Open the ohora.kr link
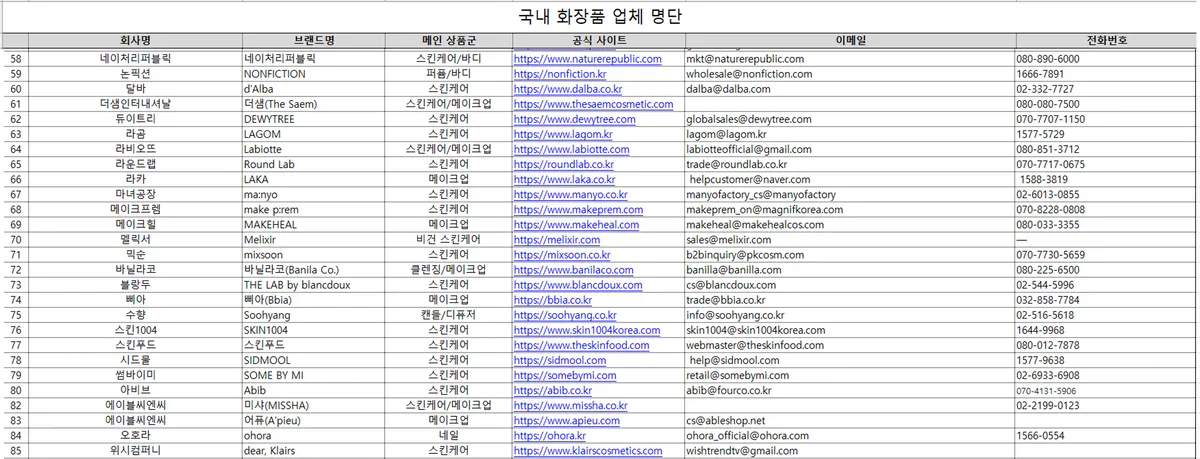 pos(552,436)
